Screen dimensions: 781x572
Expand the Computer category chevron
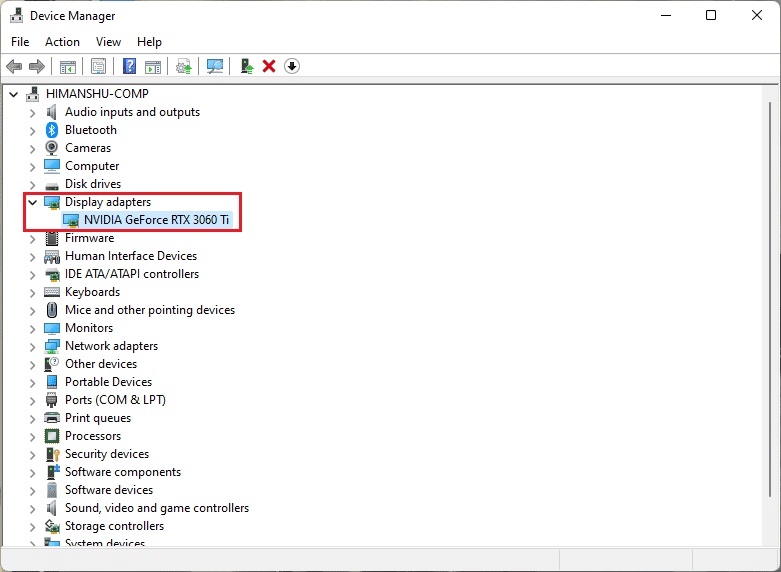coord(33,166)
